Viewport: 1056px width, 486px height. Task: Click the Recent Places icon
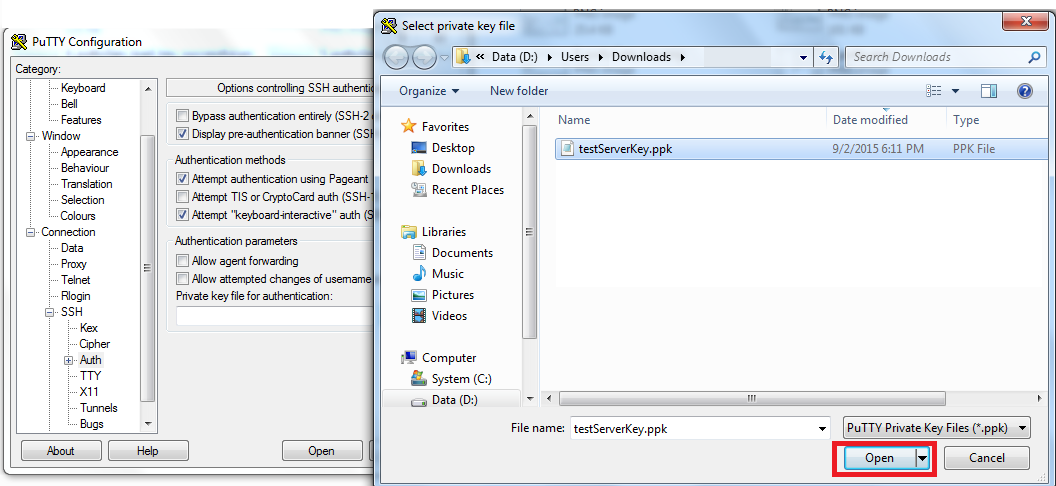pyautogui.click(x=419, y=190)
